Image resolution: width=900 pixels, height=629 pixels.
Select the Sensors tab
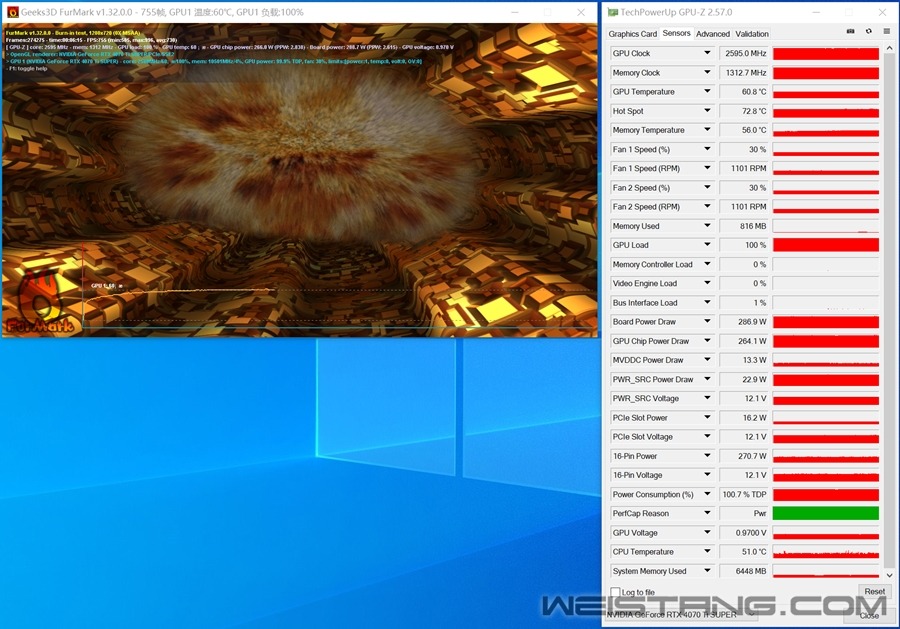click(x=676, y=33)
